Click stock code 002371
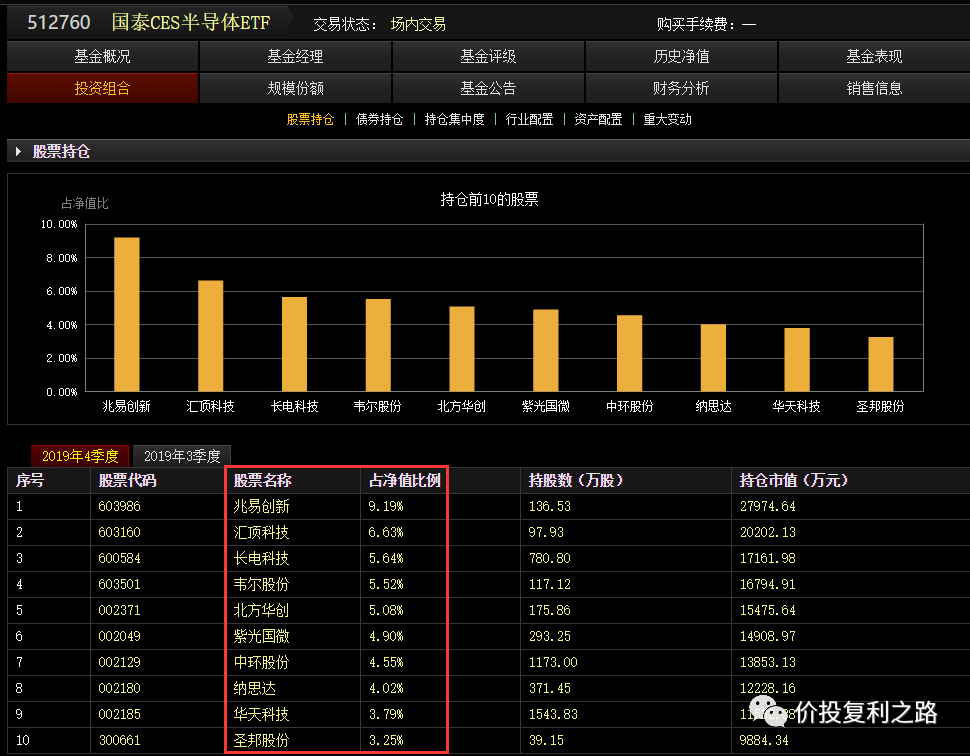This screenshot has height=756, width=970. (119, 610)
